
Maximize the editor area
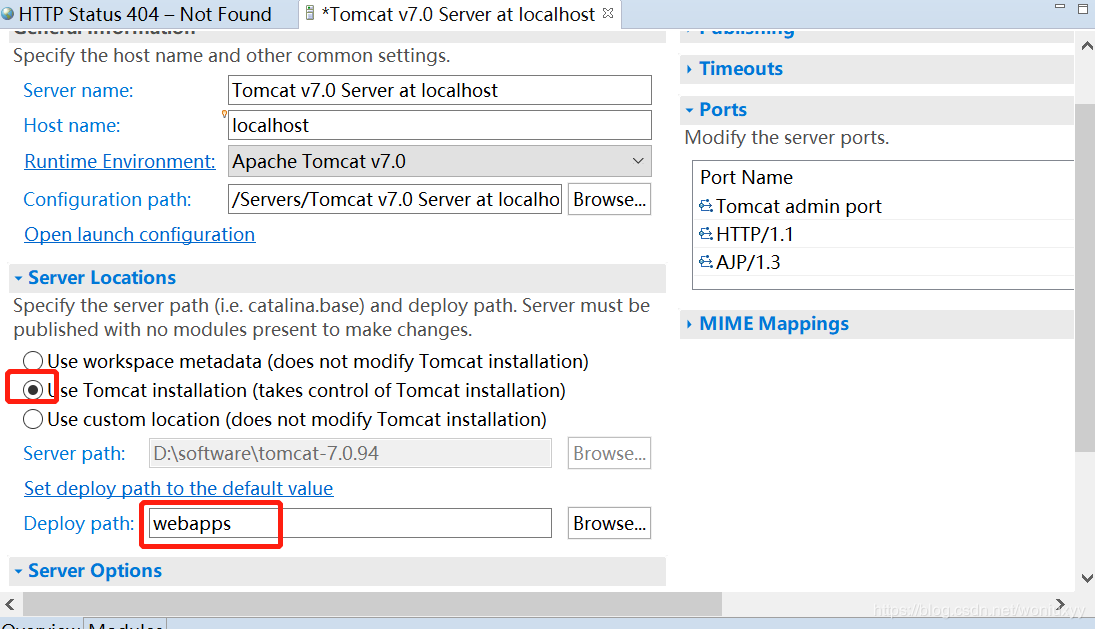click(x=1083, y=8)
